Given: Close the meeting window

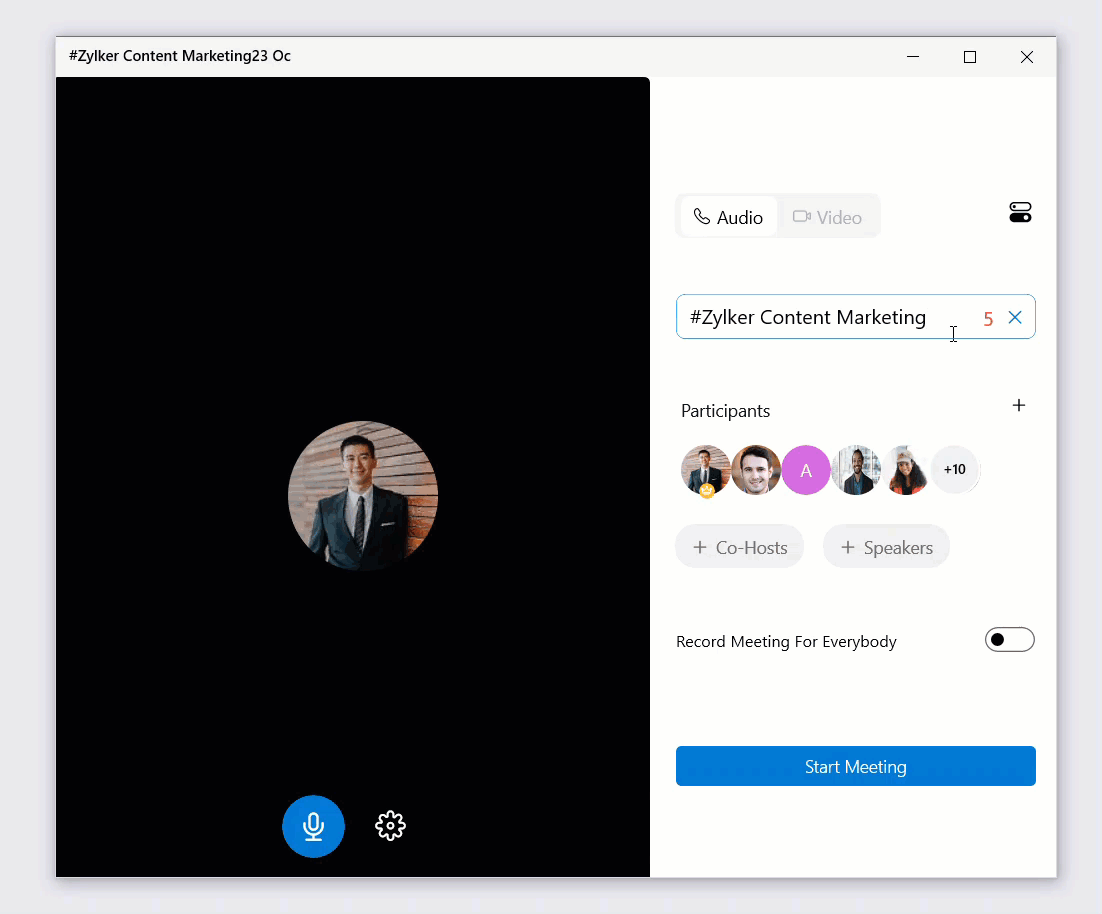Looking at the screenshot, I should click(1027, 57).
